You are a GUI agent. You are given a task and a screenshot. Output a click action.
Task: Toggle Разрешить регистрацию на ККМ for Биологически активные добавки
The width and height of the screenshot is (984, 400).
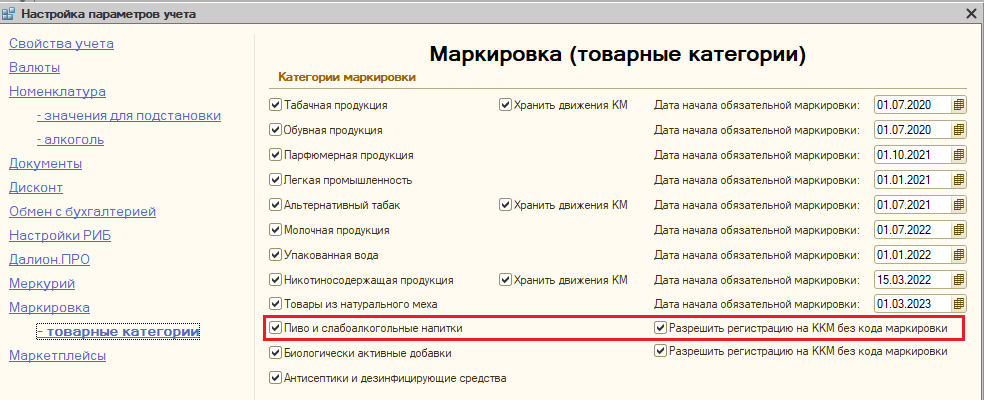point(660,351)
